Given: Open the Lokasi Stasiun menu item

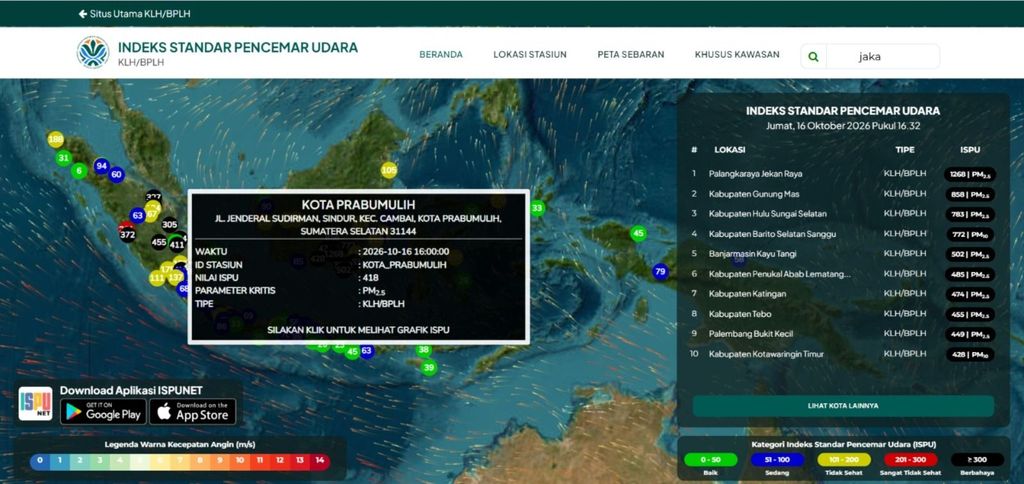Looking at the screenshot, I should pyautogui.click(x=530, y=55).
